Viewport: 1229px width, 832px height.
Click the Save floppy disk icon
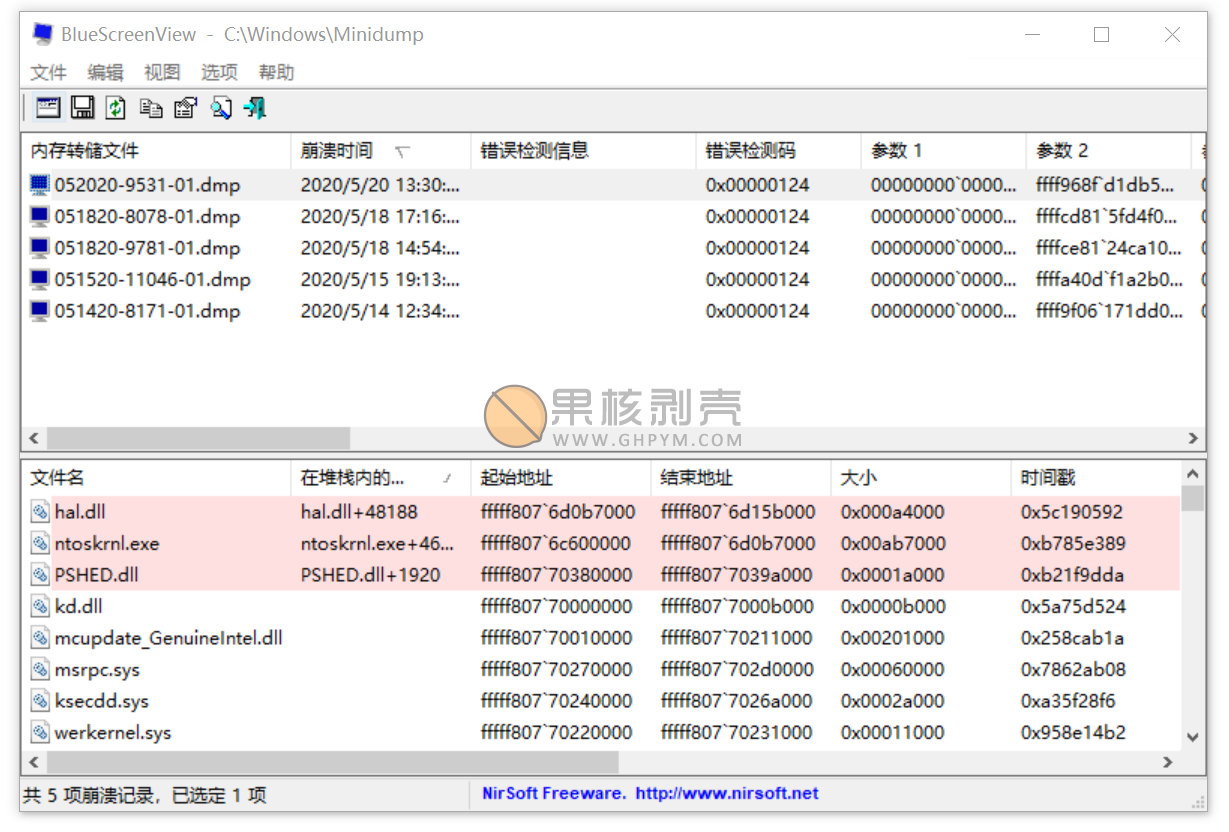[x=82, y=108]
